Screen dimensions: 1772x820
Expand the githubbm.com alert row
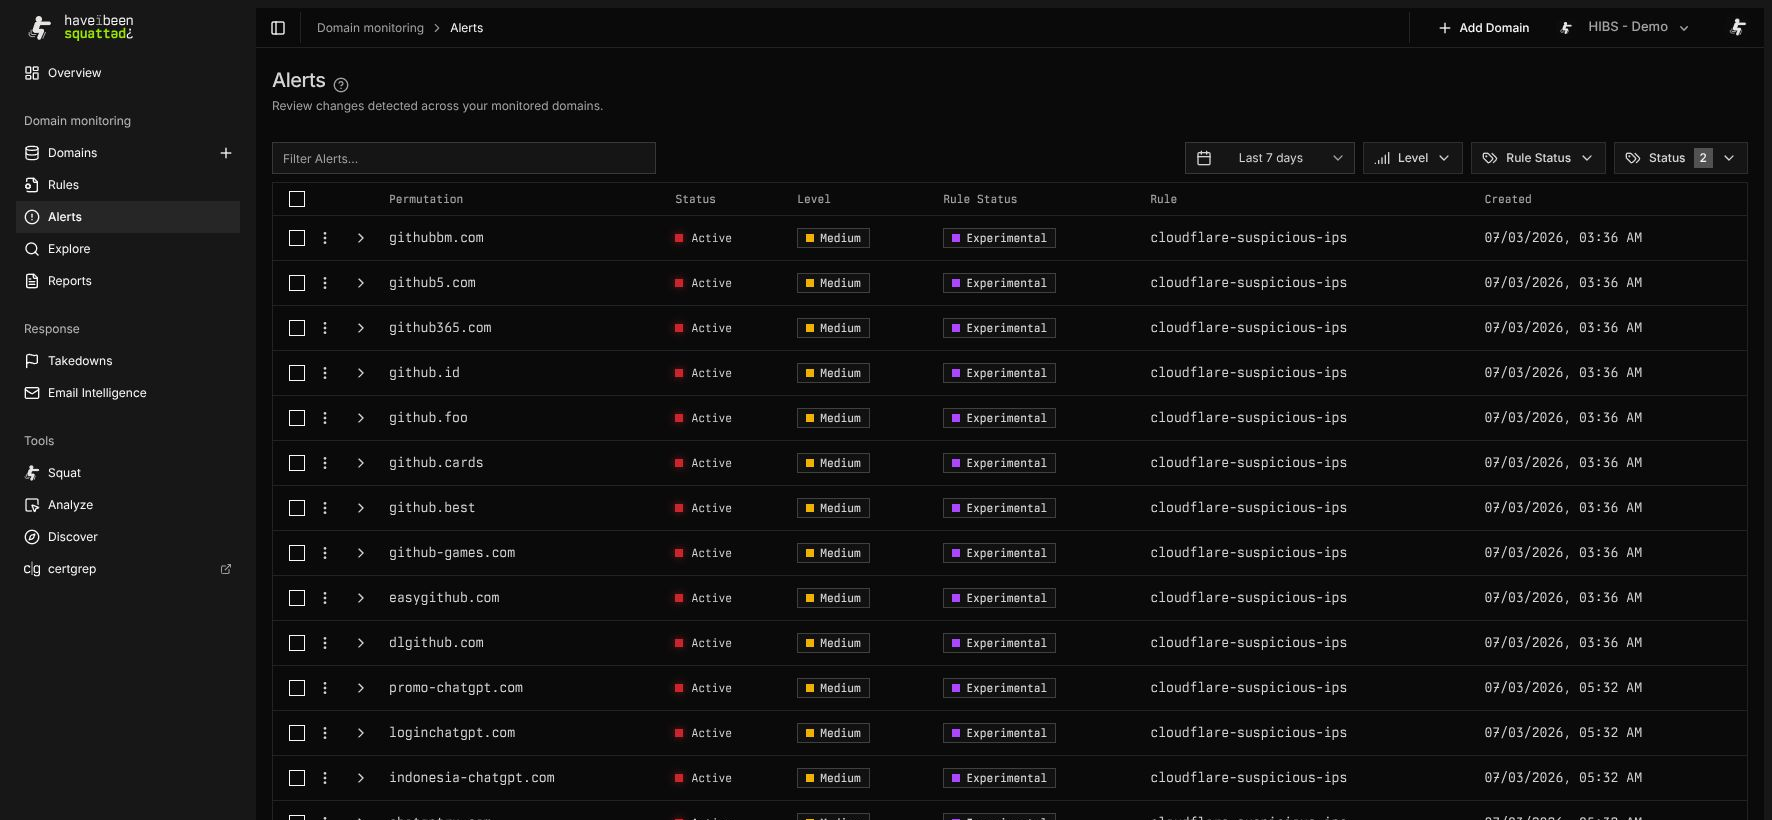coord(361,238)
